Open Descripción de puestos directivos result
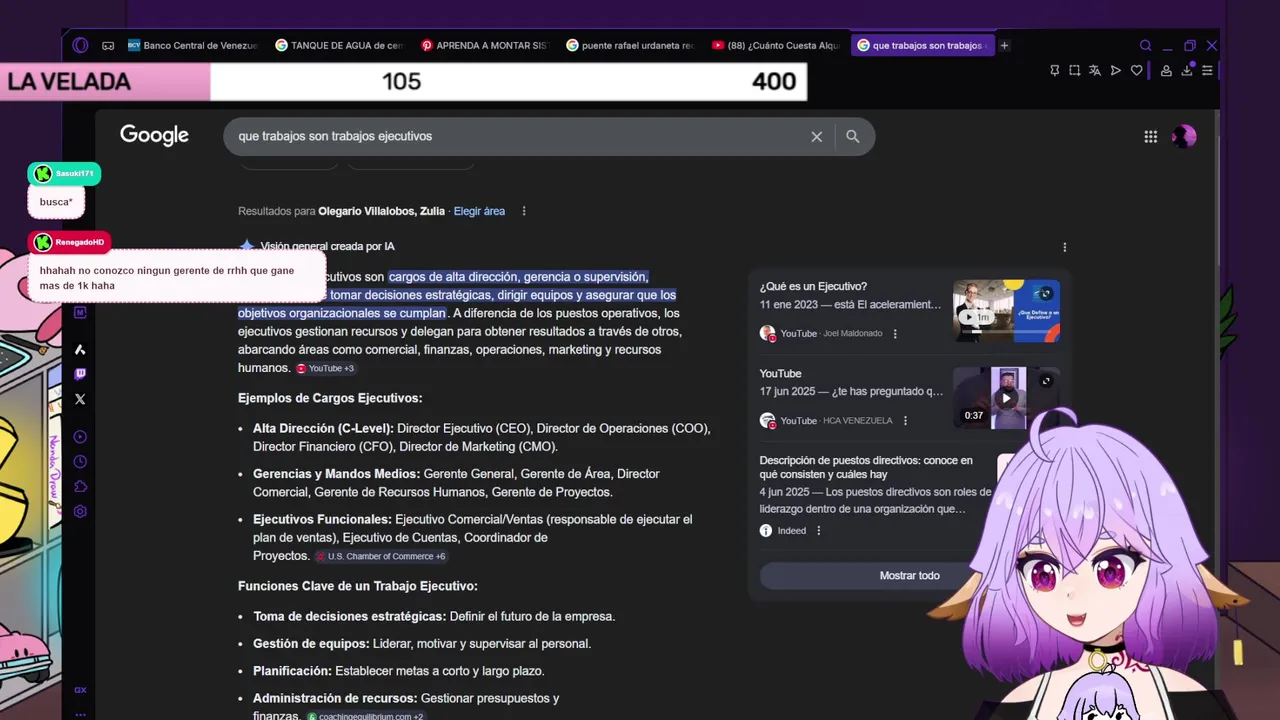The width and height of the screenshot is (1280, 720). pos(866,467)
